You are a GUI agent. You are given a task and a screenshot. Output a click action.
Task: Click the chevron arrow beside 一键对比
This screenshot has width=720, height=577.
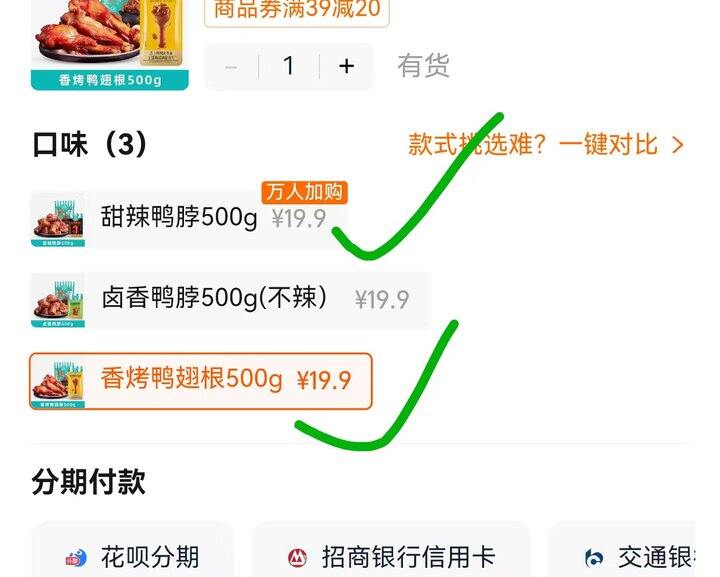click(x=678, y=146)
